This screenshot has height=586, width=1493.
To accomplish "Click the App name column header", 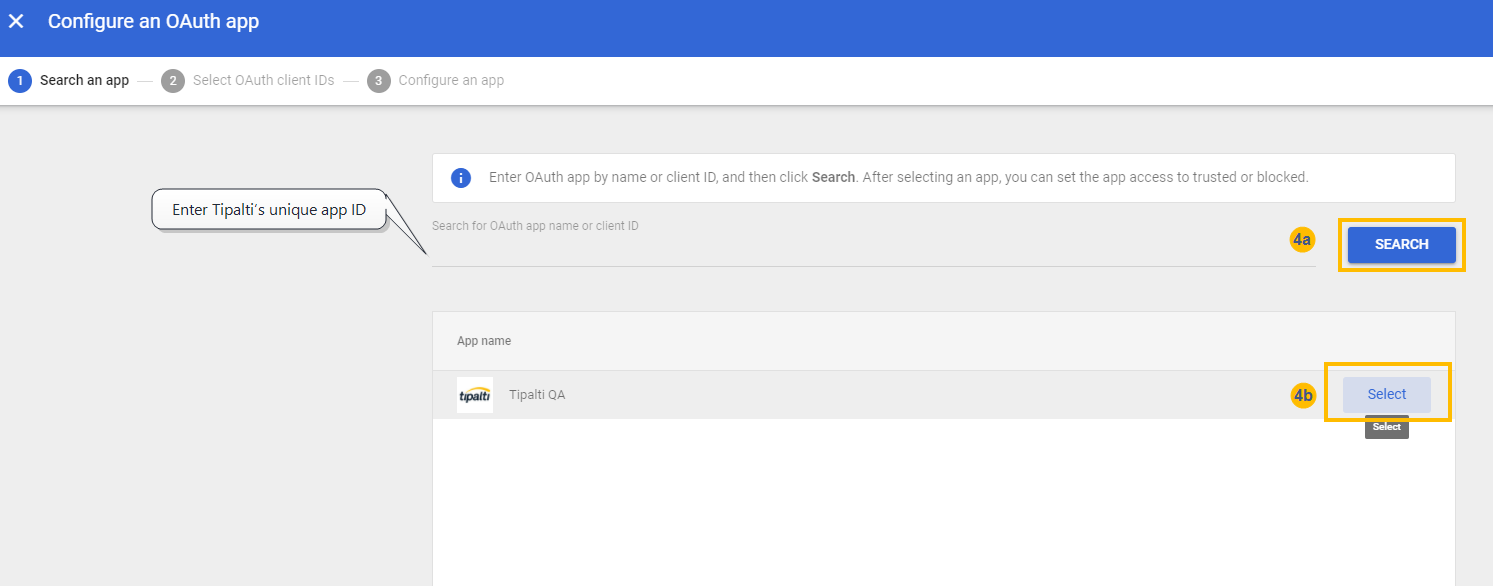I will point(484,340).
